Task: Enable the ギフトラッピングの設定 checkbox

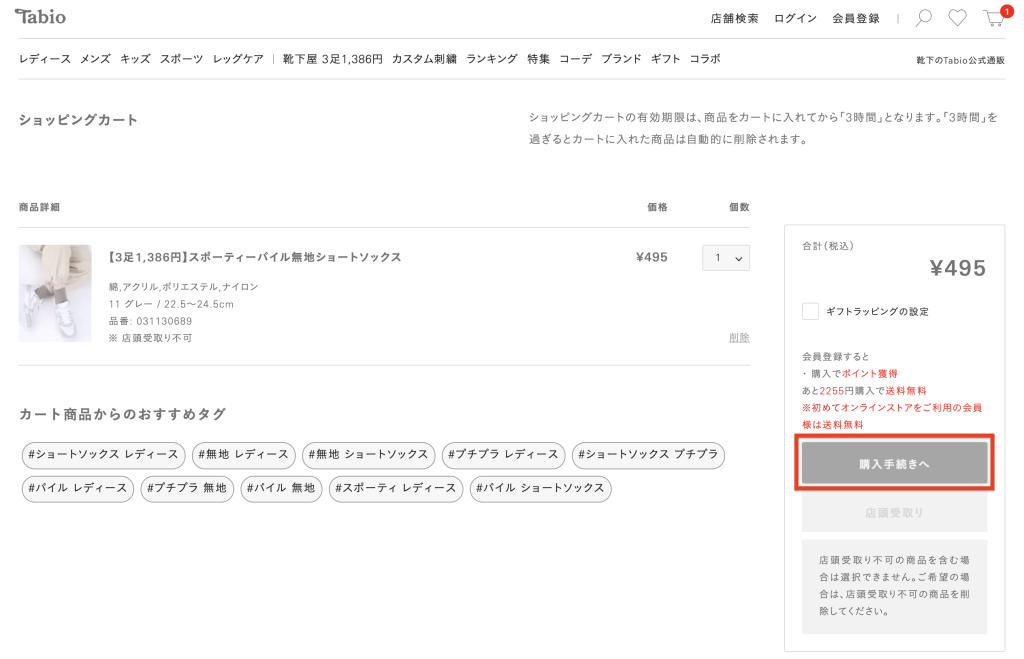Action: pyautogui.click(x=810, y=311)
